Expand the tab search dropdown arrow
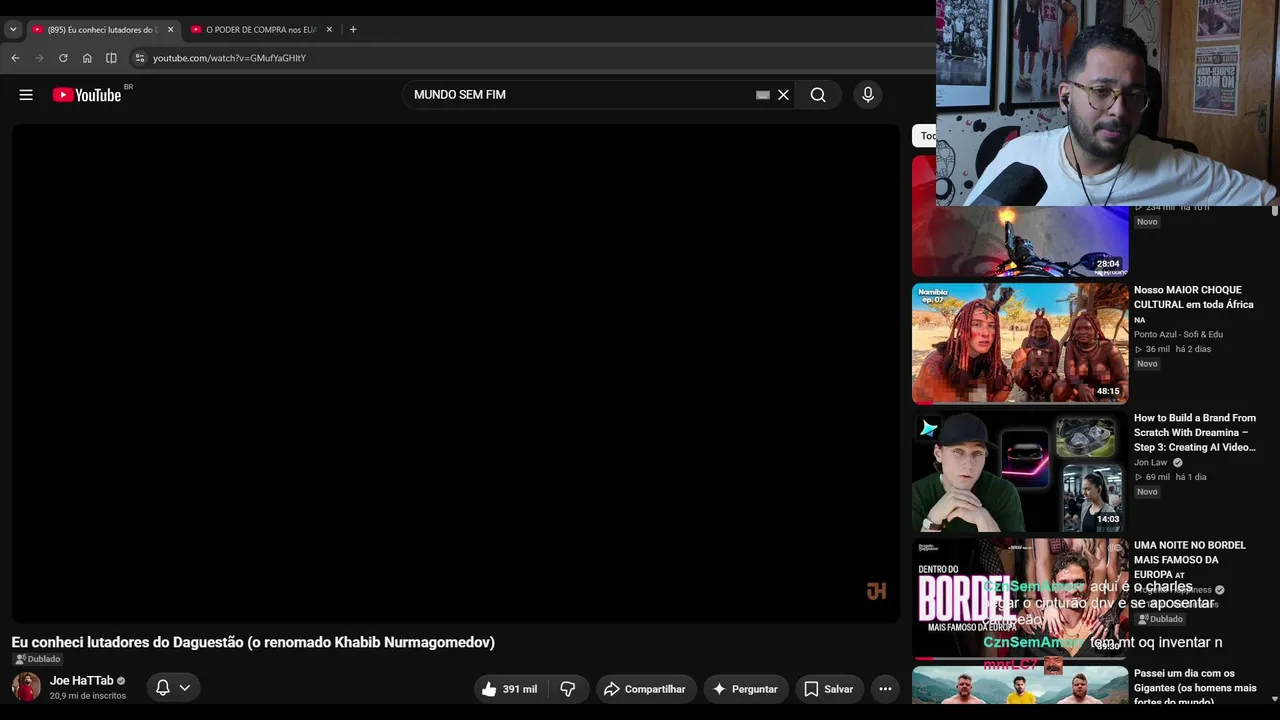This screenshot has width=1280, height=720. pos(13,29)
